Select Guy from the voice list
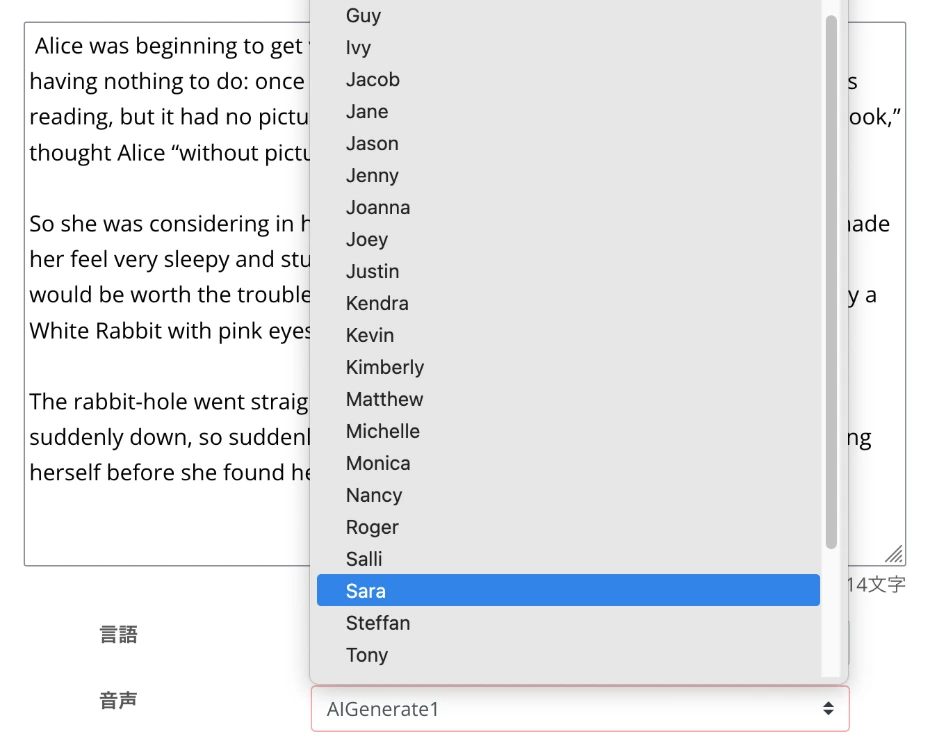 click(568, 15)
